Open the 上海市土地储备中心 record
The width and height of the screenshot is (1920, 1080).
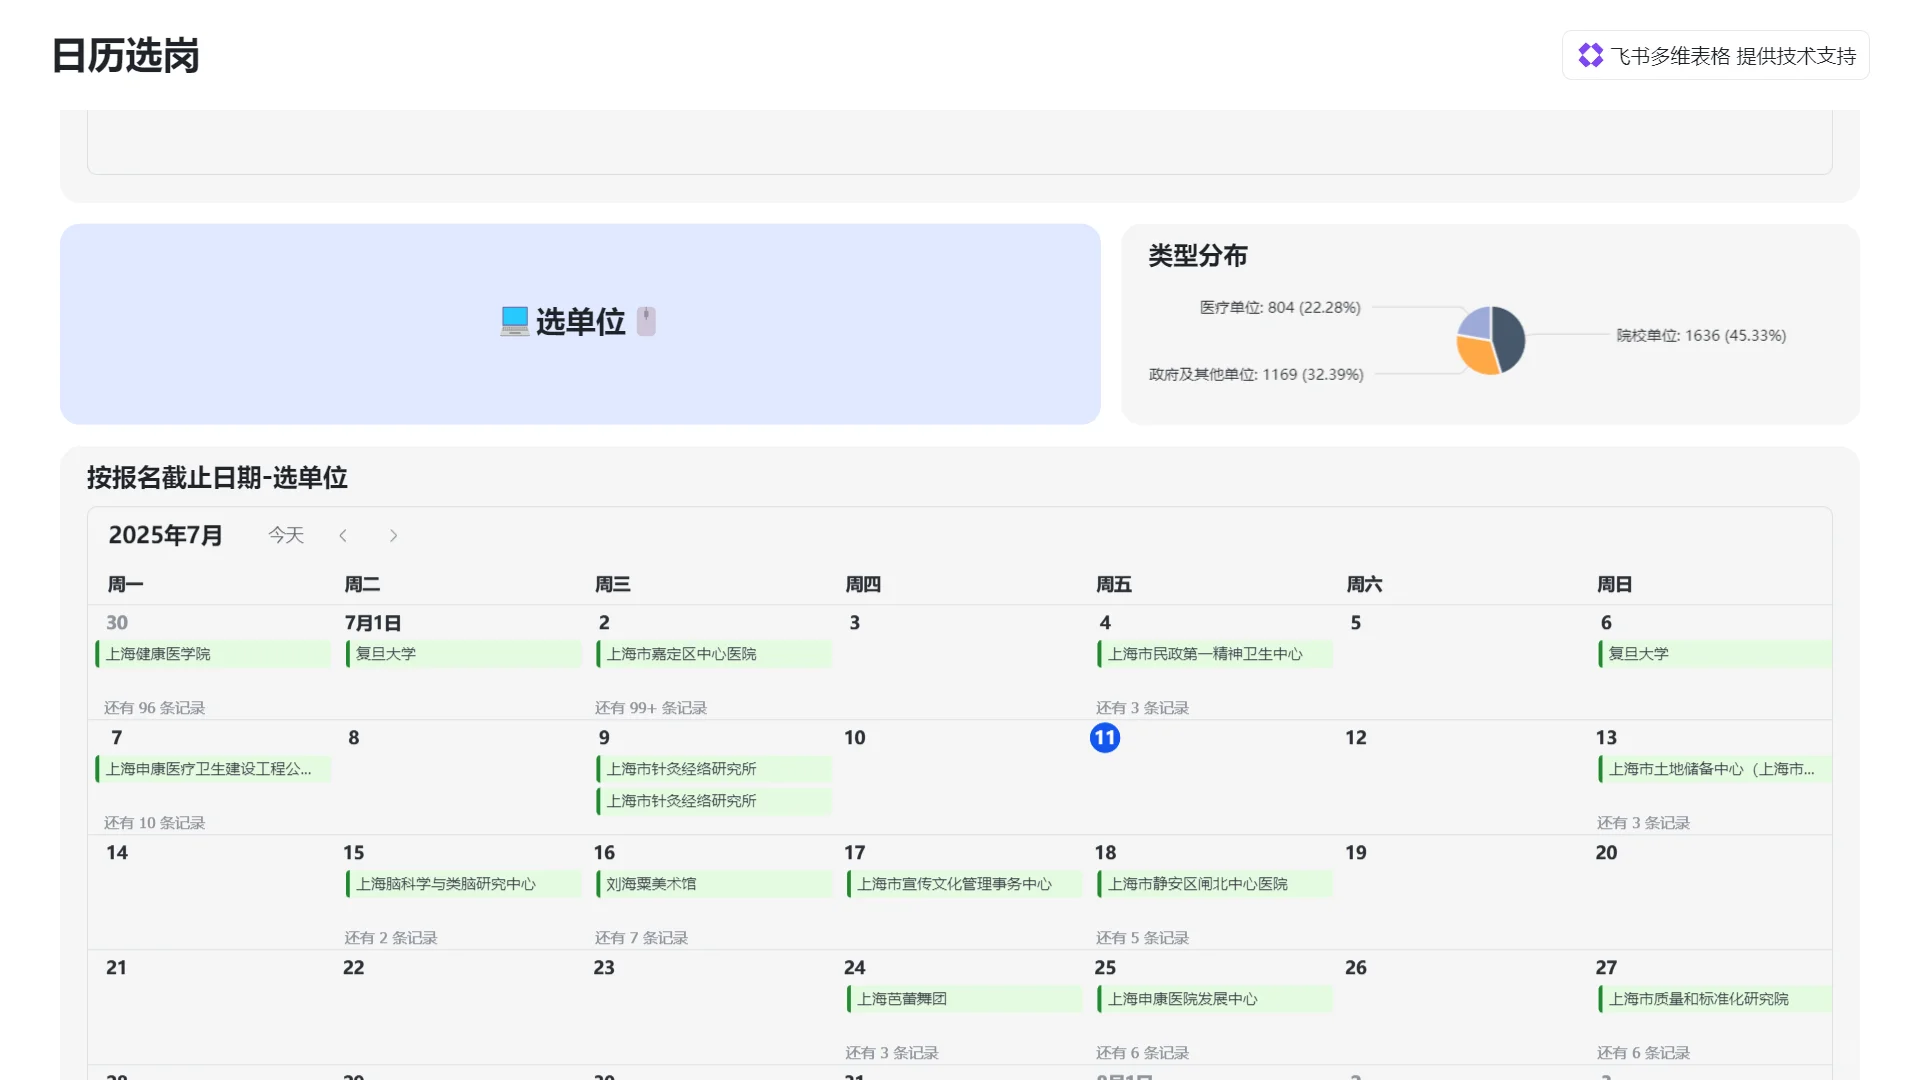pos(1715,769)
